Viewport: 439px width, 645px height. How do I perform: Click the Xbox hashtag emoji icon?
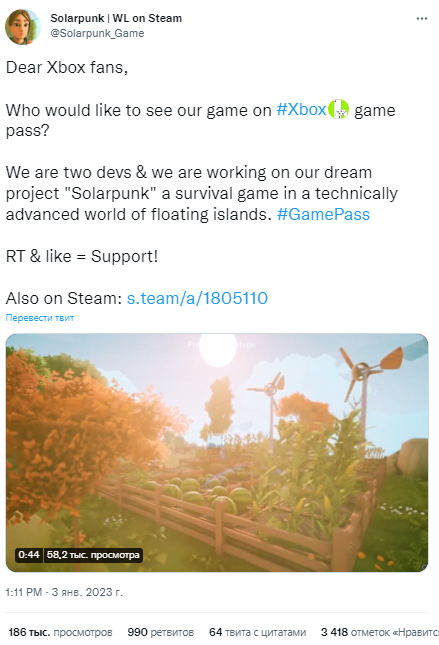tap(338, 109)
